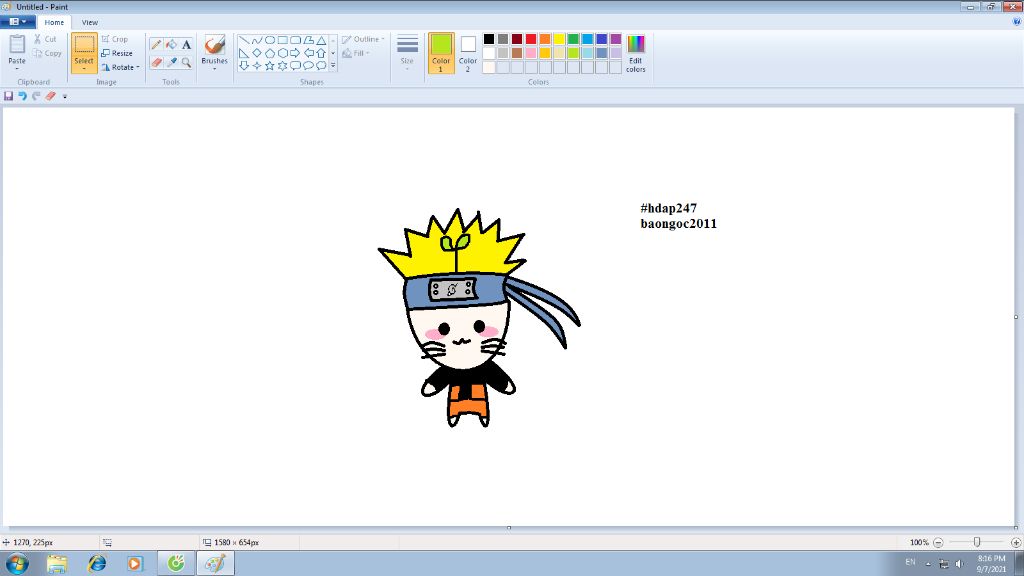Choose the Cloud callout shape
This screenshot has width=1024, height=576.
point(321,65)
